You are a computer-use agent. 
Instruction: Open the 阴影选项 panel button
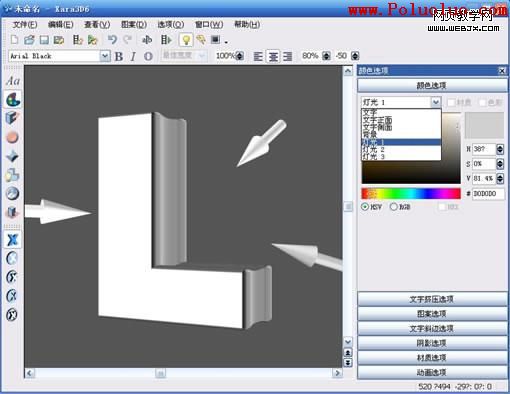[432, 343]
